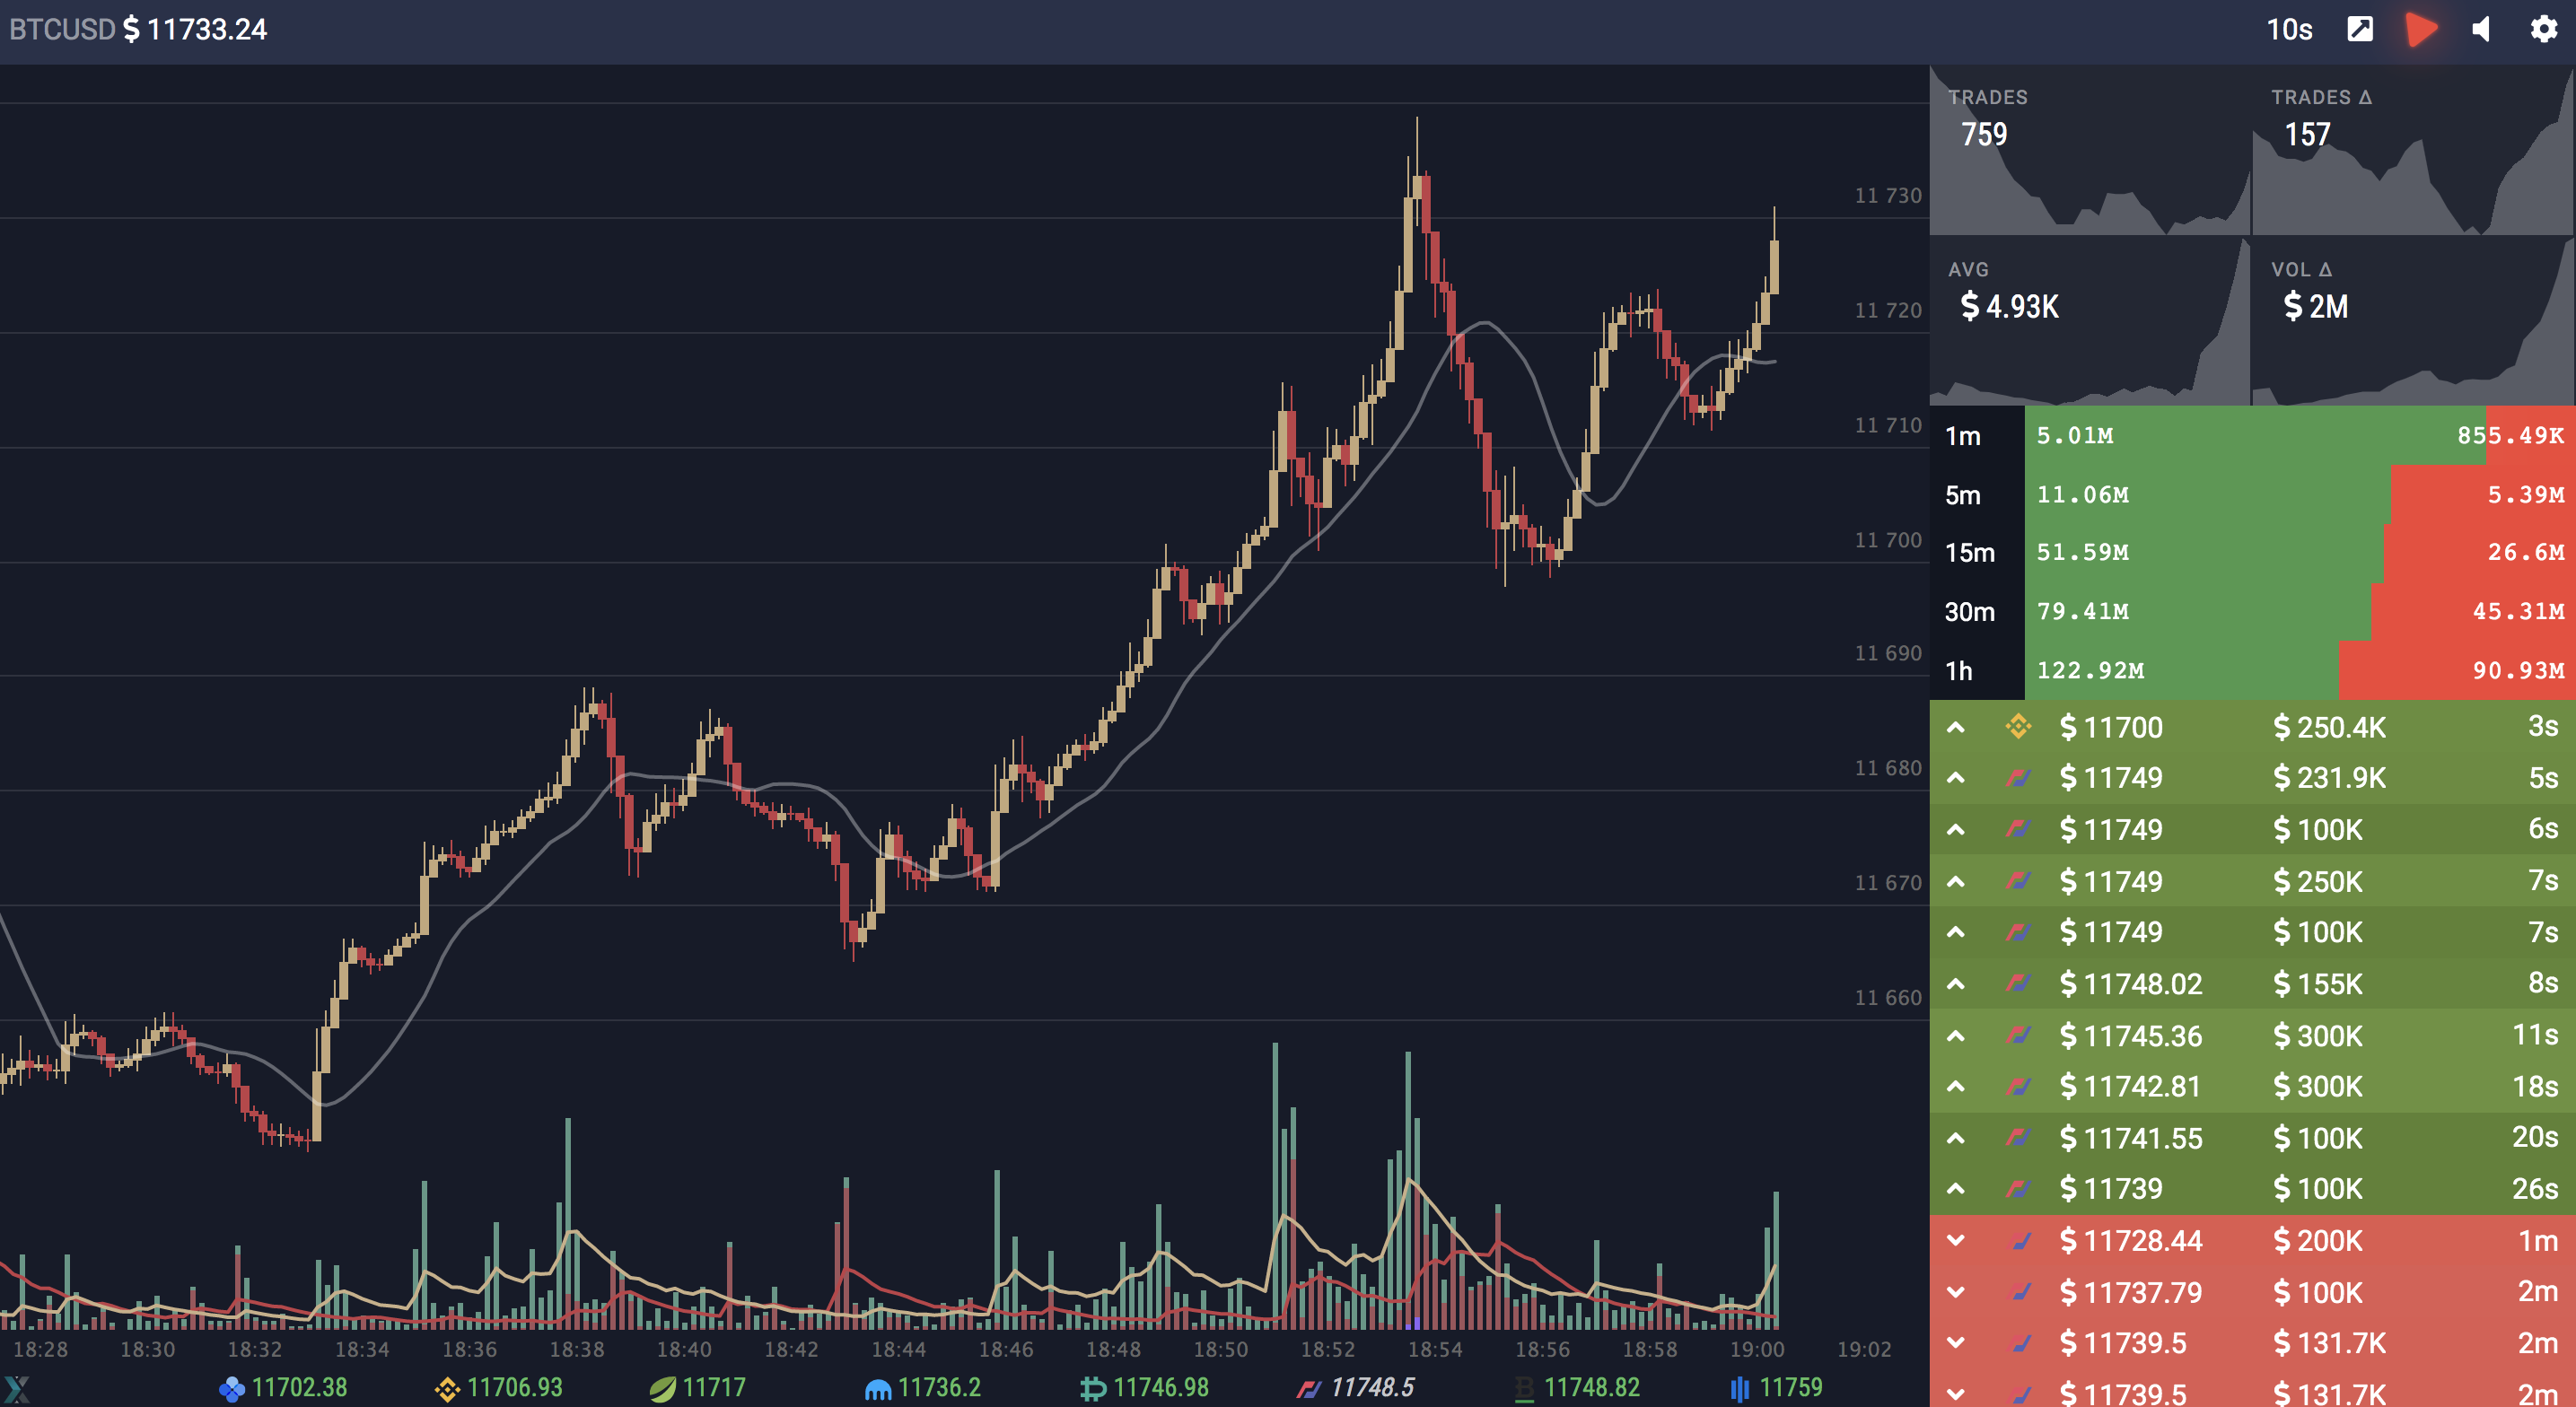This screenshot has width=2576, height=1407.
Task: Select the 1m volume stats row label
Action: click(x=1963, y=436)
